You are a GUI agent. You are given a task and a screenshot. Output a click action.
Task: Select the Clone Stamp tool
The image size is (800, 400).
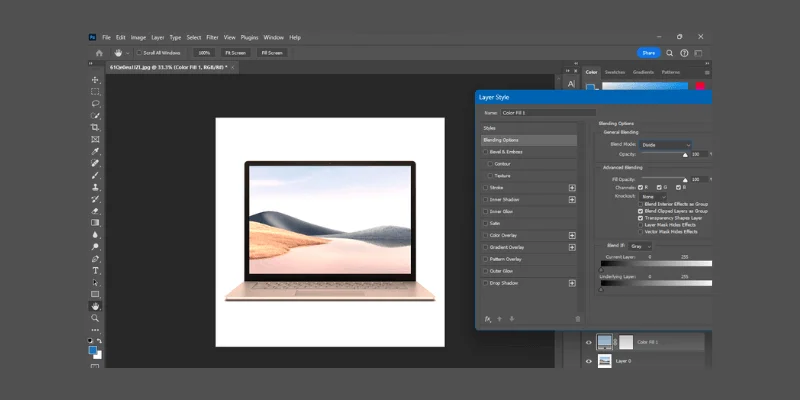(x=95, y=187)
